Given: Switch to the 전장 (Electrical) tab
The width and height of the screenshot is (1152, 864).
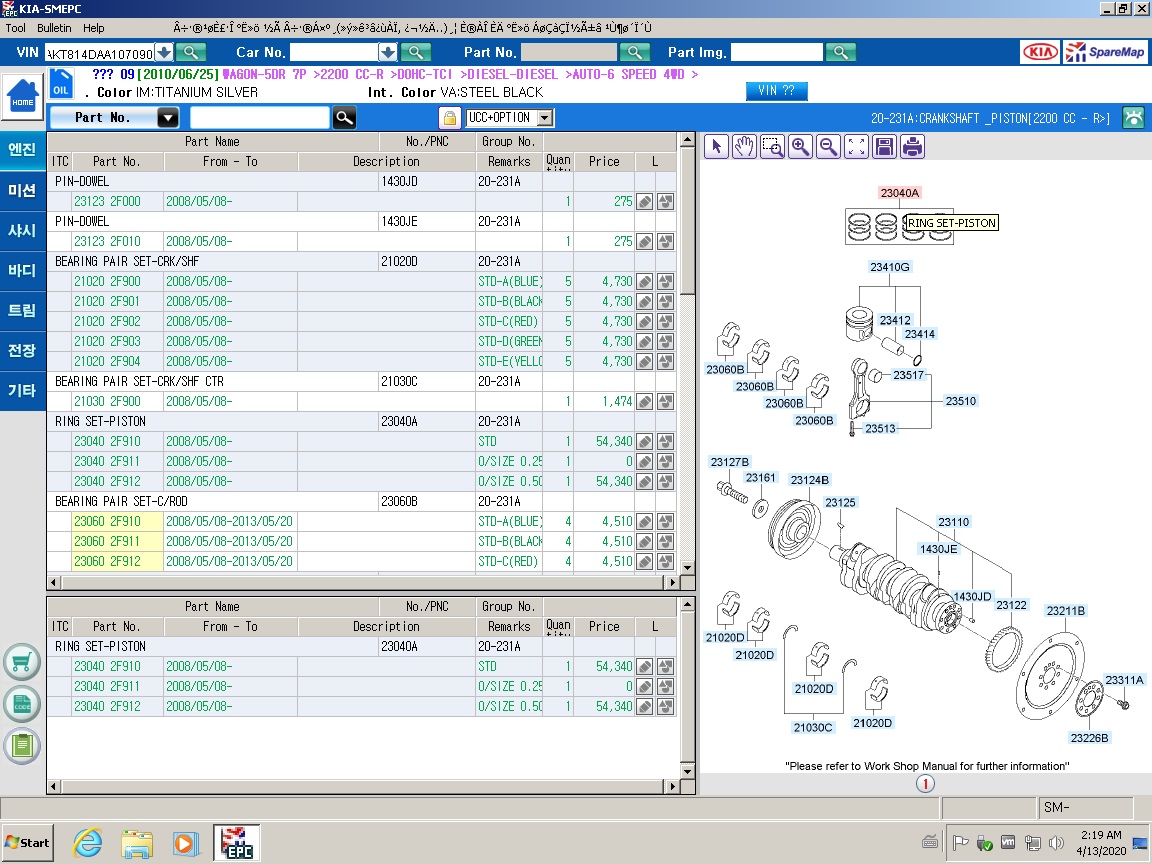Looking at the screenshot, I should point(23,350).
